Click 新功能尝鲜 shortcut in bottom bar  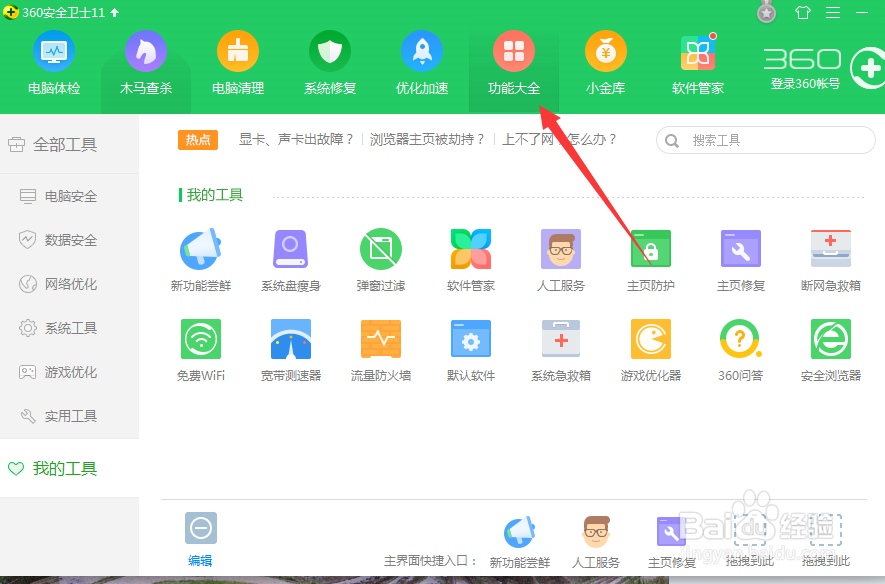[519, 542]
